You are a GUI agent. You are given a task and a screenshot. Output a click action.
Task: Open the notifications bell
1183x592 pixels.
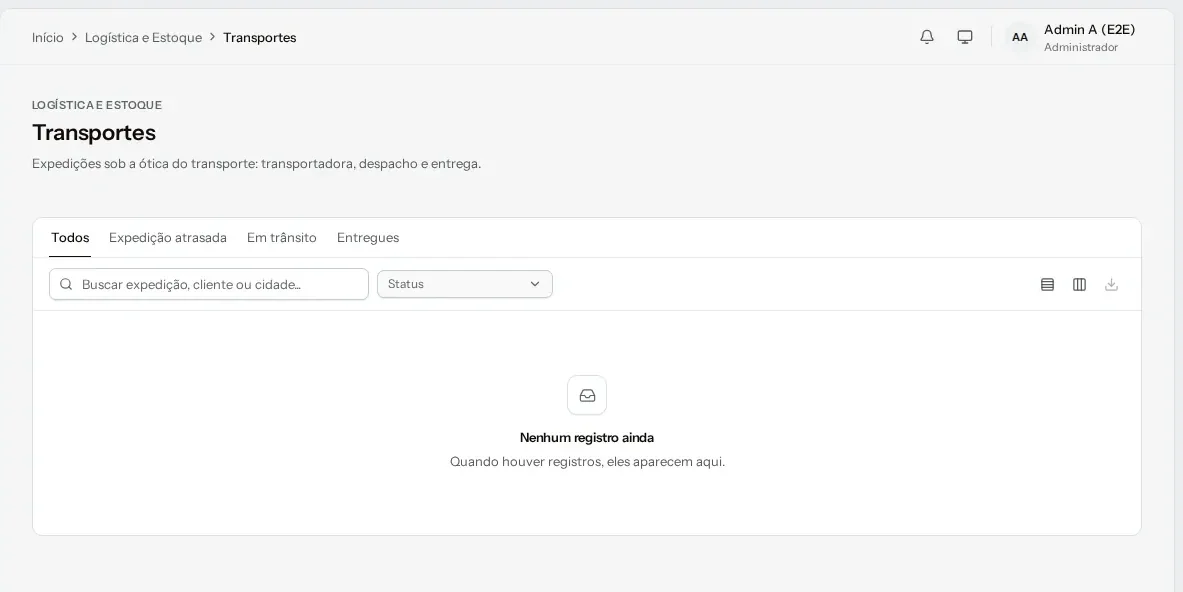926,37
